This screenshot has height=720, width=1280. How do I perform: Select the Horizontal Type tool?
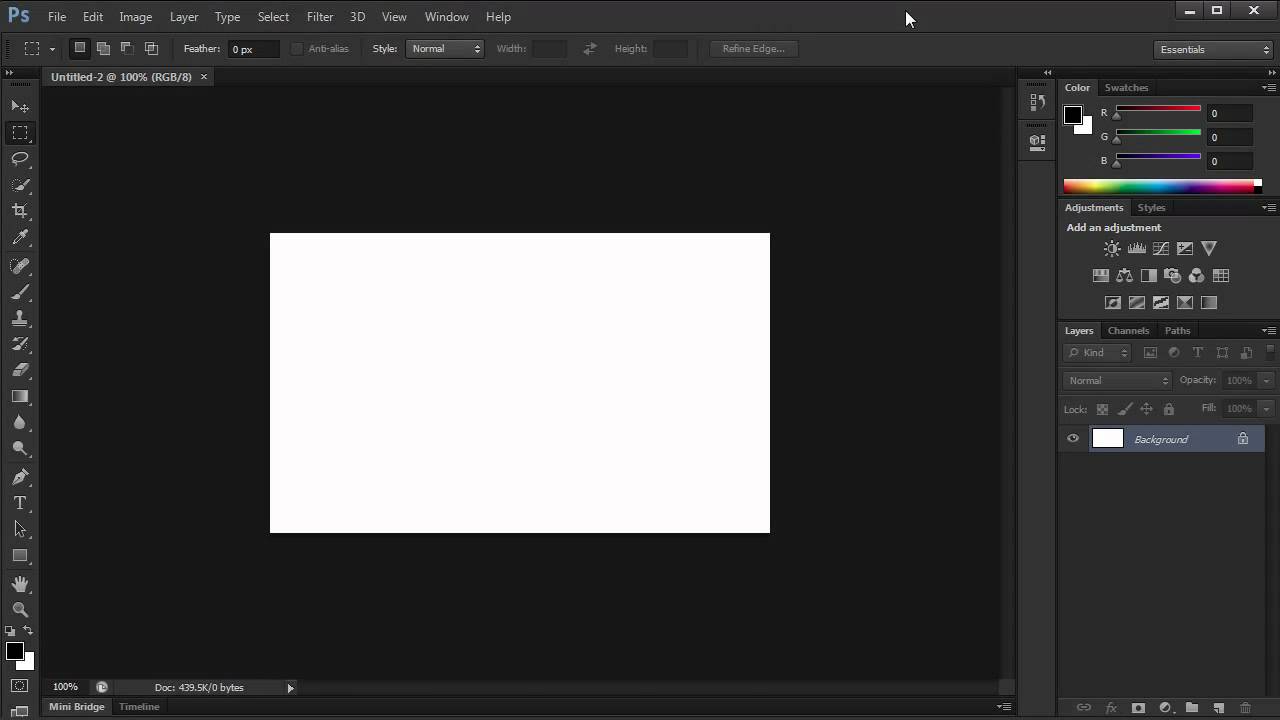pos(20,503)
